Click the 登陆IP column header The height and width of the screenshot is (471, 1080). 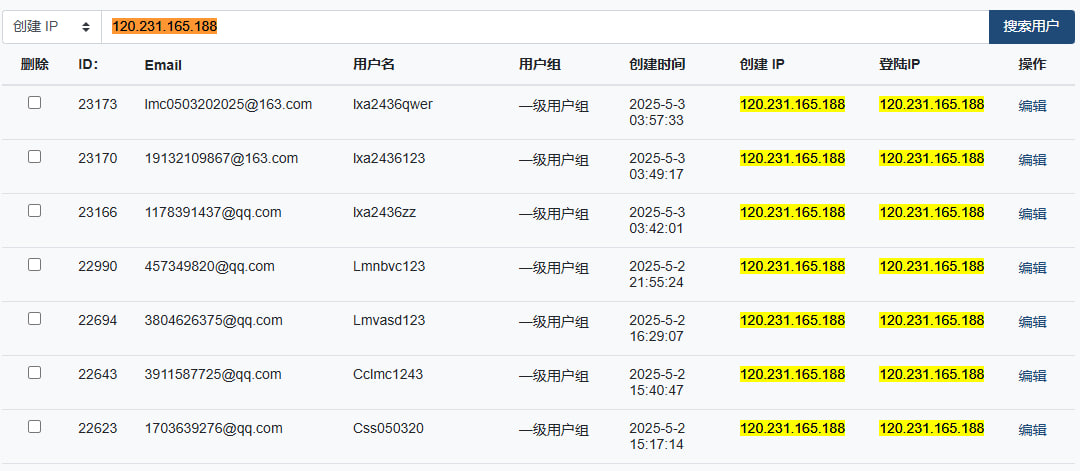(900, 65)
